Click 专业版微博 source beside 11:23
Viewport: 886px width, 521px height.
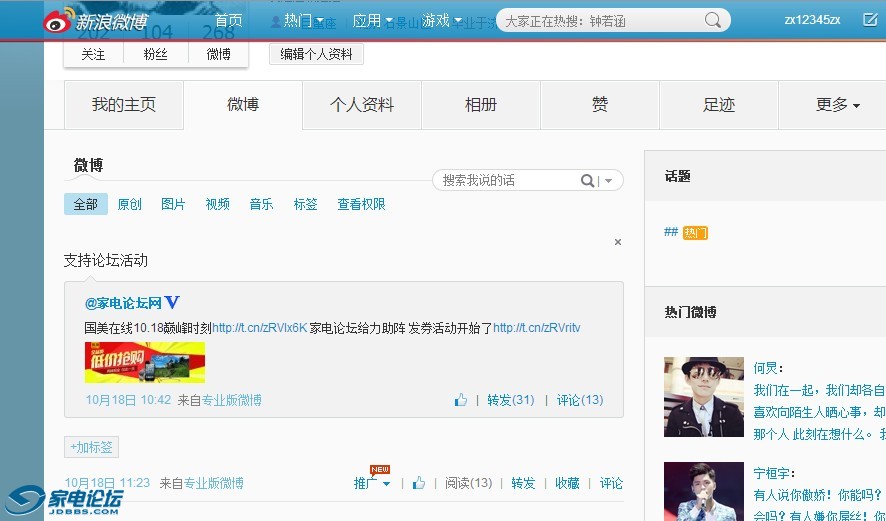tap(214, 483)
